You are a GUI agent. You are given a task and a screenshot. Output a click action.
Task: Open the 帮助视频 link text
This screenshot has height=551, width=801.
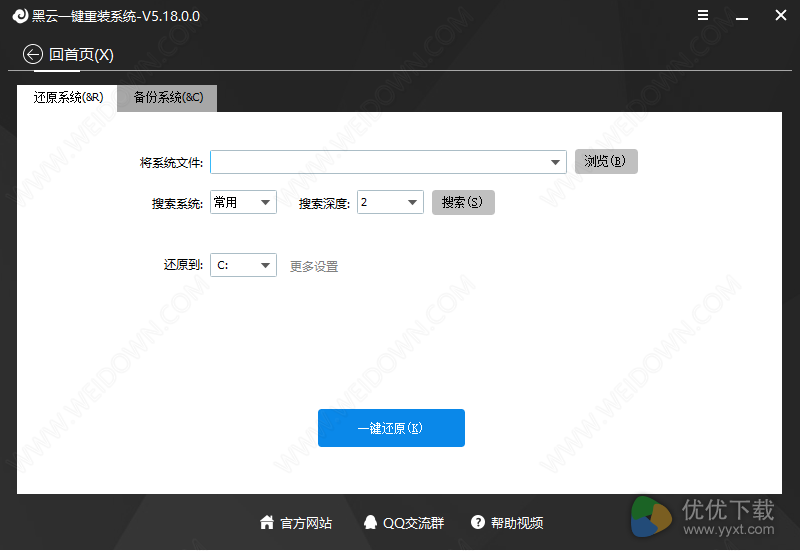(517, 523)
